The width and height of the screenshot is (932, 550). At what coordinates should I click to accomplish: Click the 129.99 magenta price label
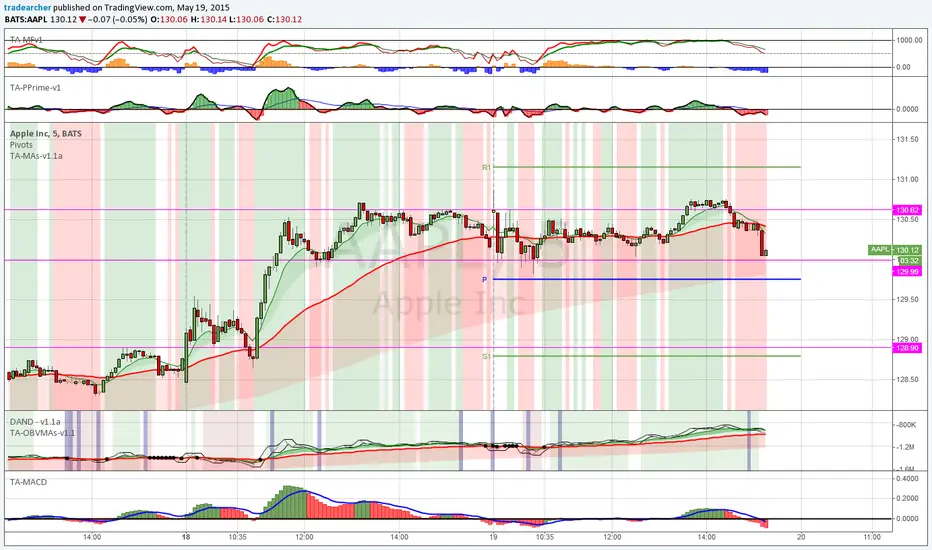[907, 271]
